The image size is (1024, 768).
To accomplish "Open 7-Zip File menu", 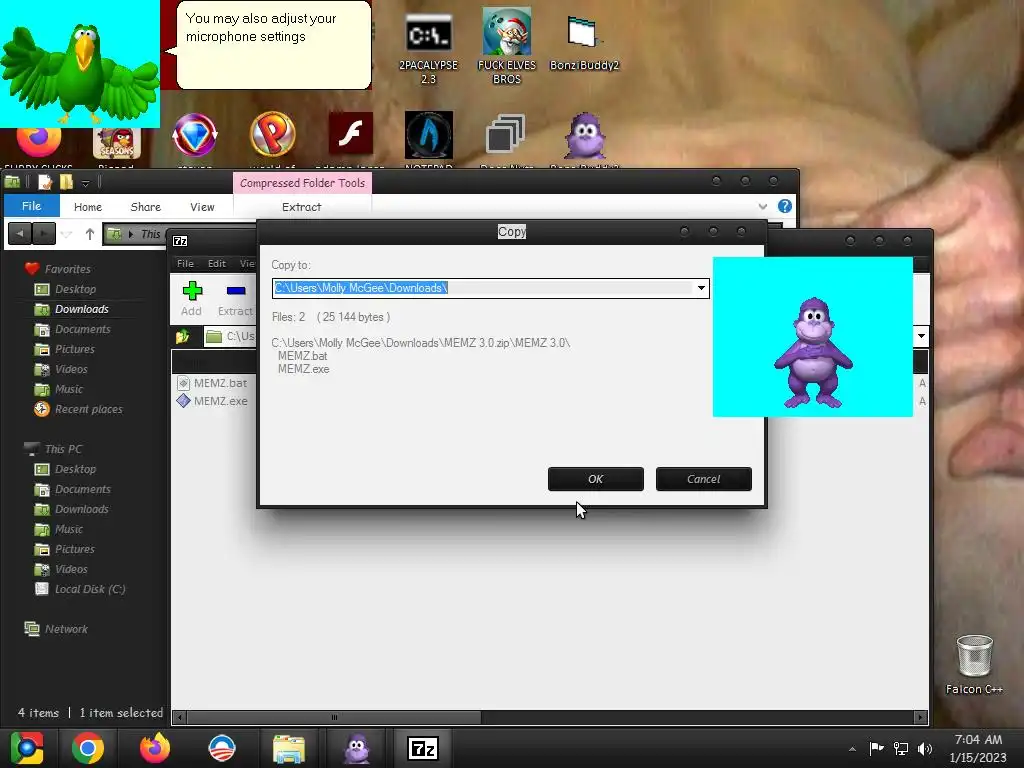I will pyautogui.click(x=185, y=263).
